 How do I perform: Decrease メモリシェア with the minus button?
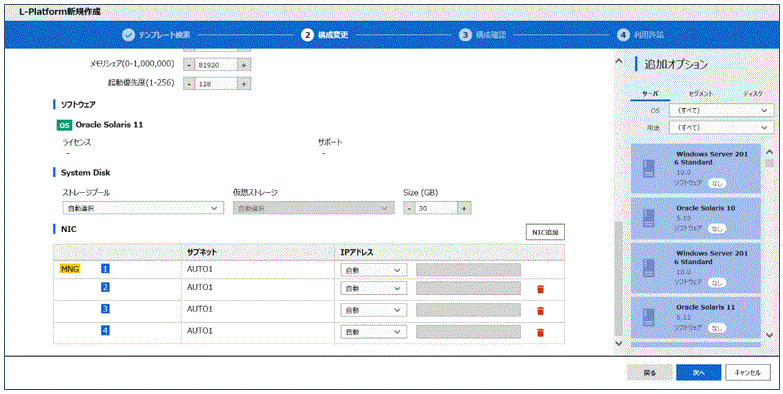point(189,65)
